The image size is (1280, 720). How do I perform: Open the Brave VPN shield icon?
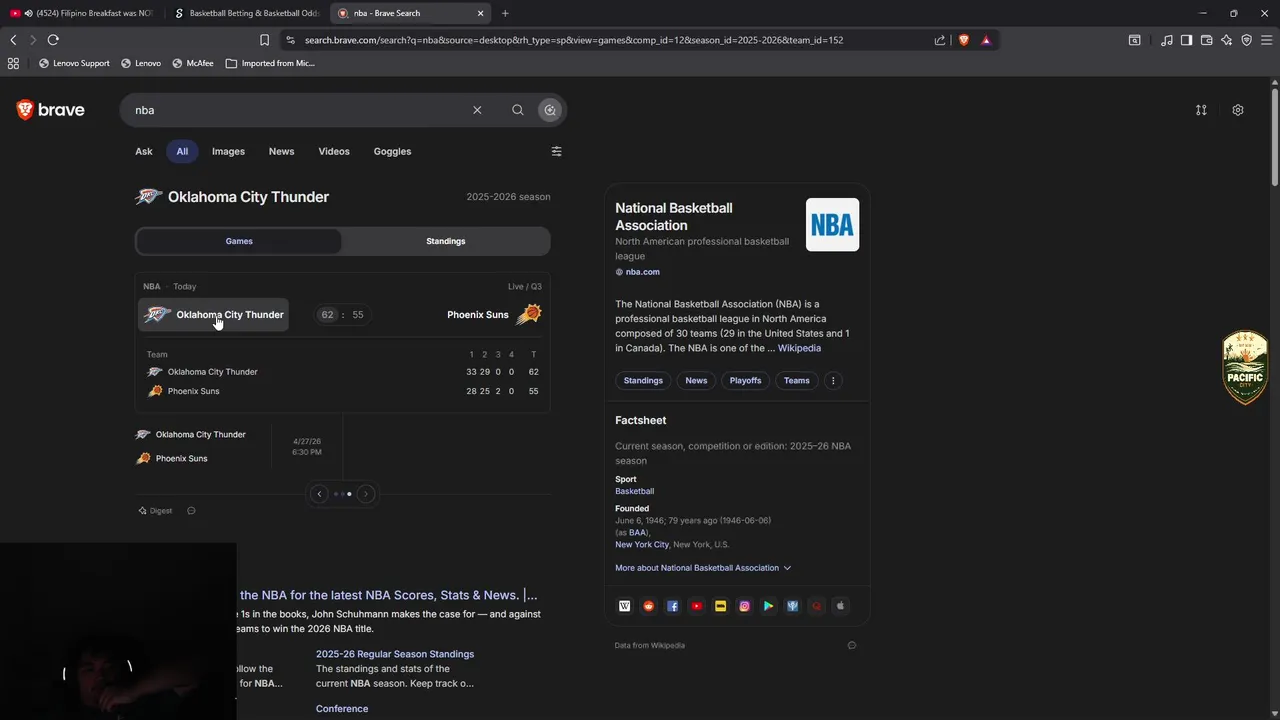[x=1247, y=40]
